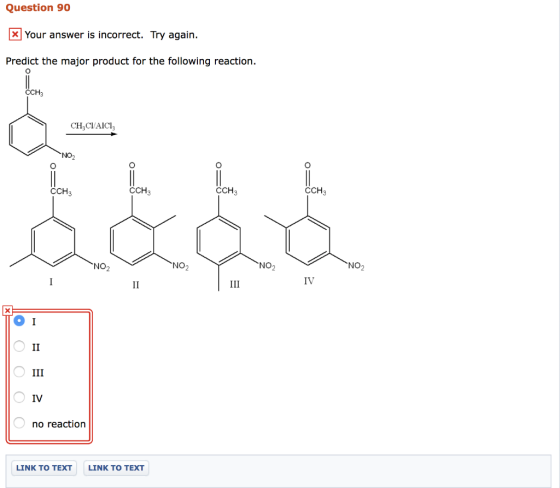This screenshot has height=488, width=560.
Task: Select radio option IV
Action: [x=19, y=397]
